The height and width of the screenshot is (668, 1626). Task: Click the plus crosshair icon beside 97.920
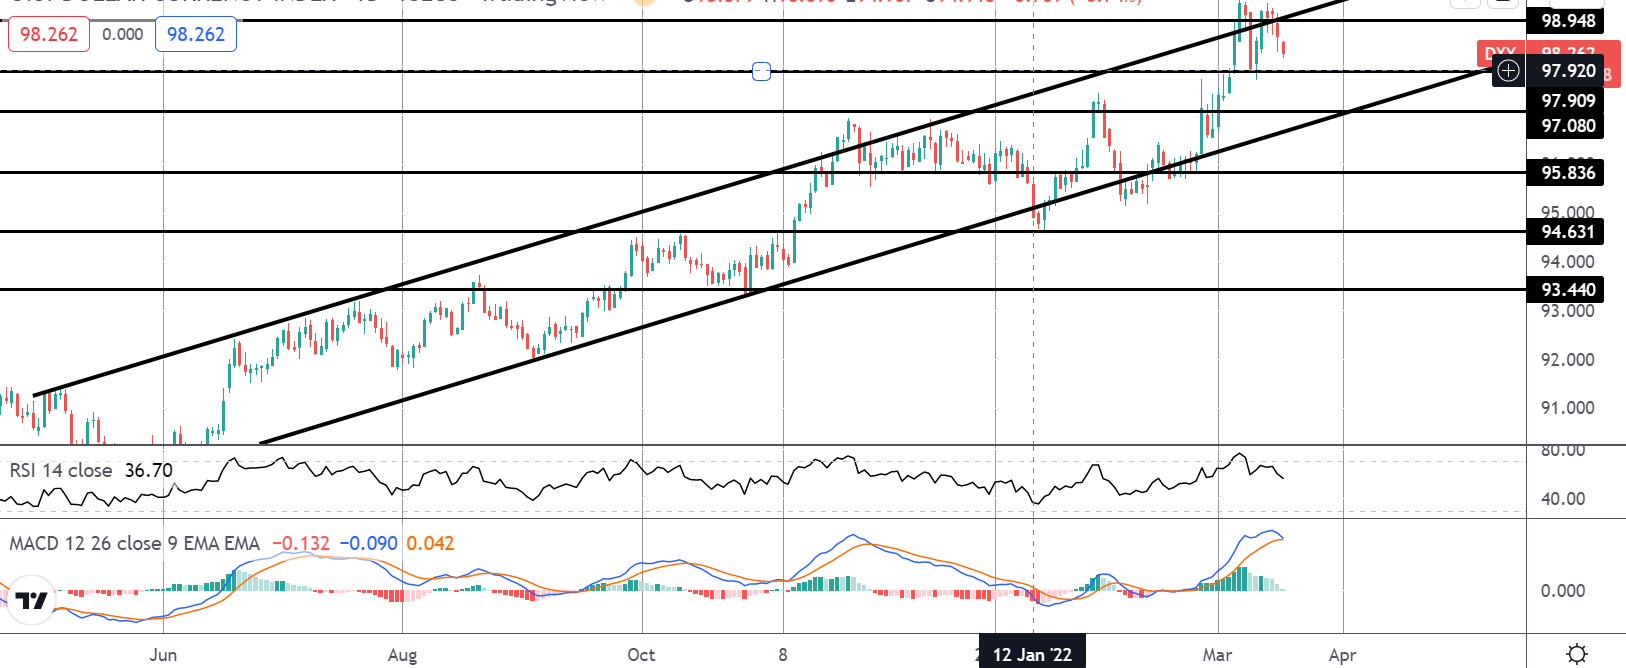coord(1508,71)
